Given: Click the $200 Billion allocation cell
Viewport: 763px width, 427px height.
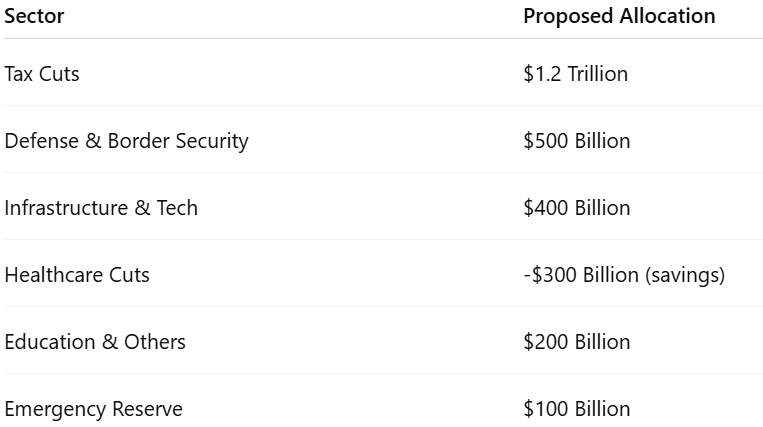Looking at the screenshot, I should [x=577, y=342].
